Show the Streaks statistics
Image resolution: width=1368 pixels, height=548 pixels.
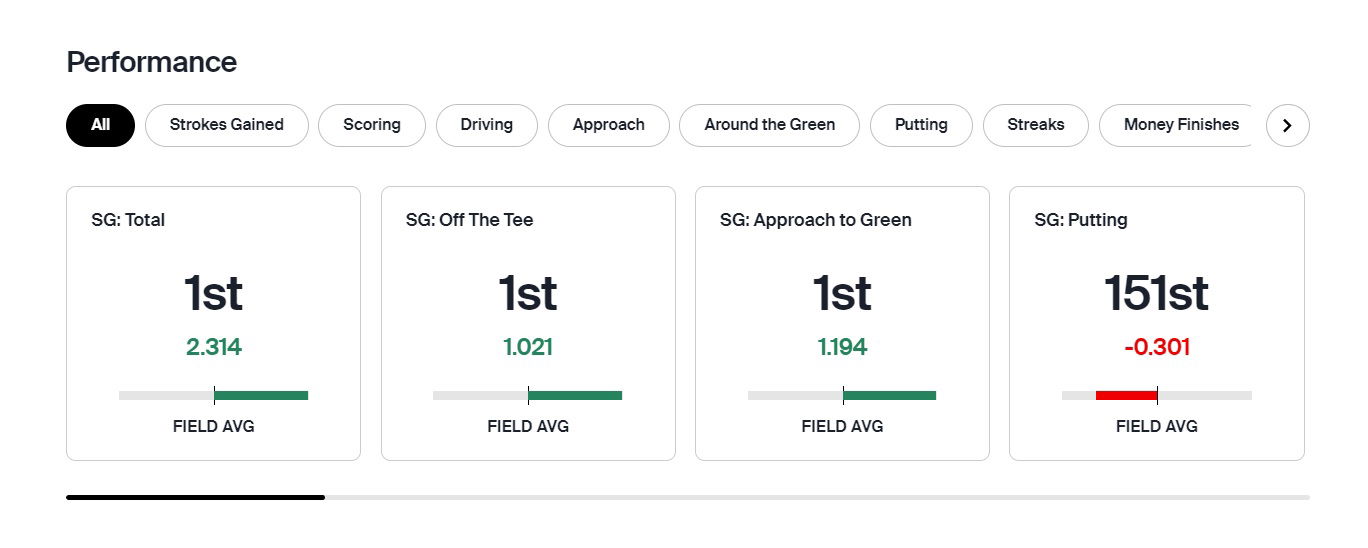[1035, 125]
